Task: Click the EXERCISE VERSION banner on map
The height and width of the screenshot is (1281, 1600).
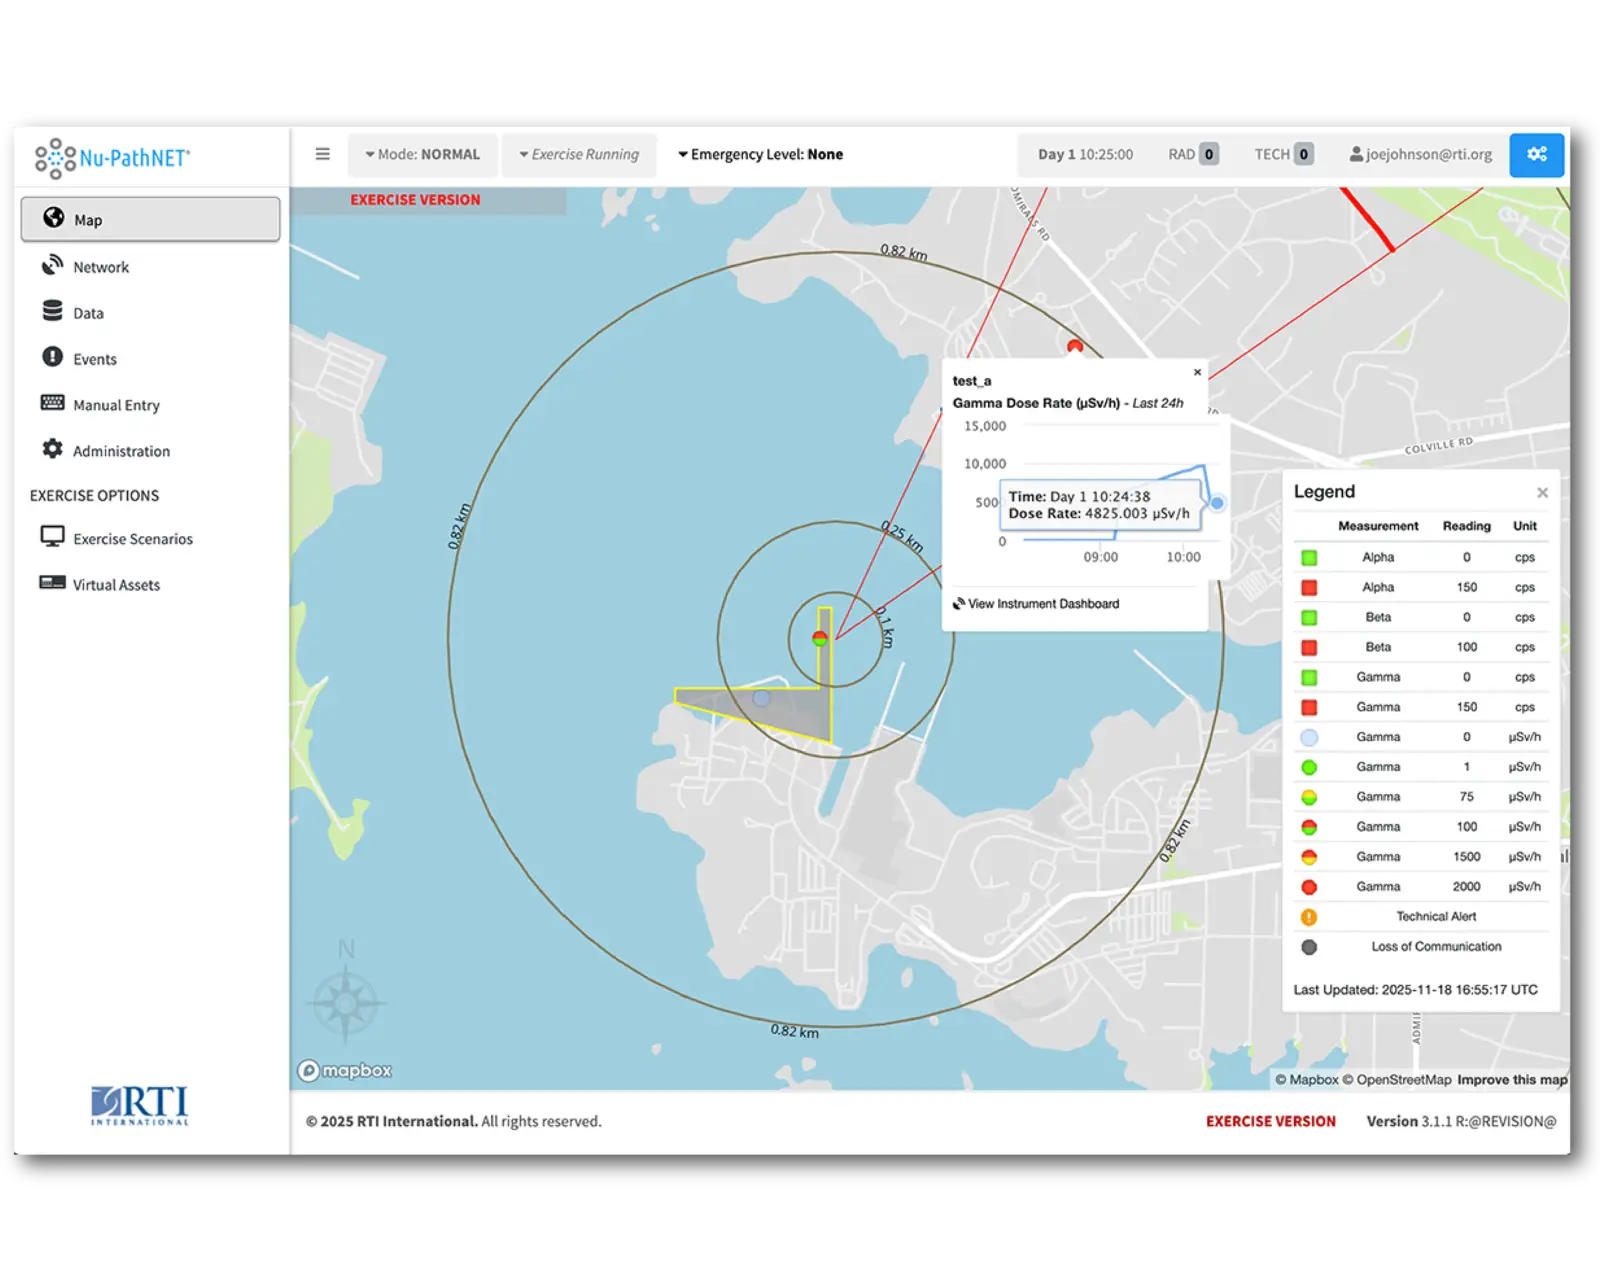Action: (415, 200)
